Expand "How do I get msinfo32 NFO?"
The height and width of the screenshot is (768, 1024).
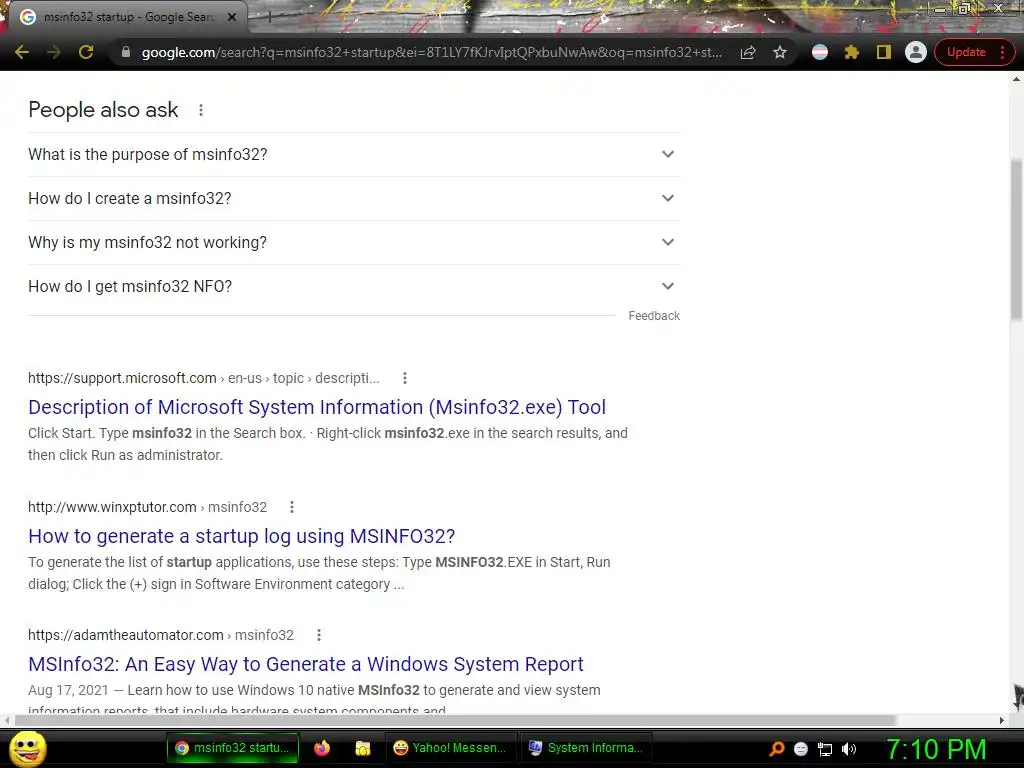(353, 286)
